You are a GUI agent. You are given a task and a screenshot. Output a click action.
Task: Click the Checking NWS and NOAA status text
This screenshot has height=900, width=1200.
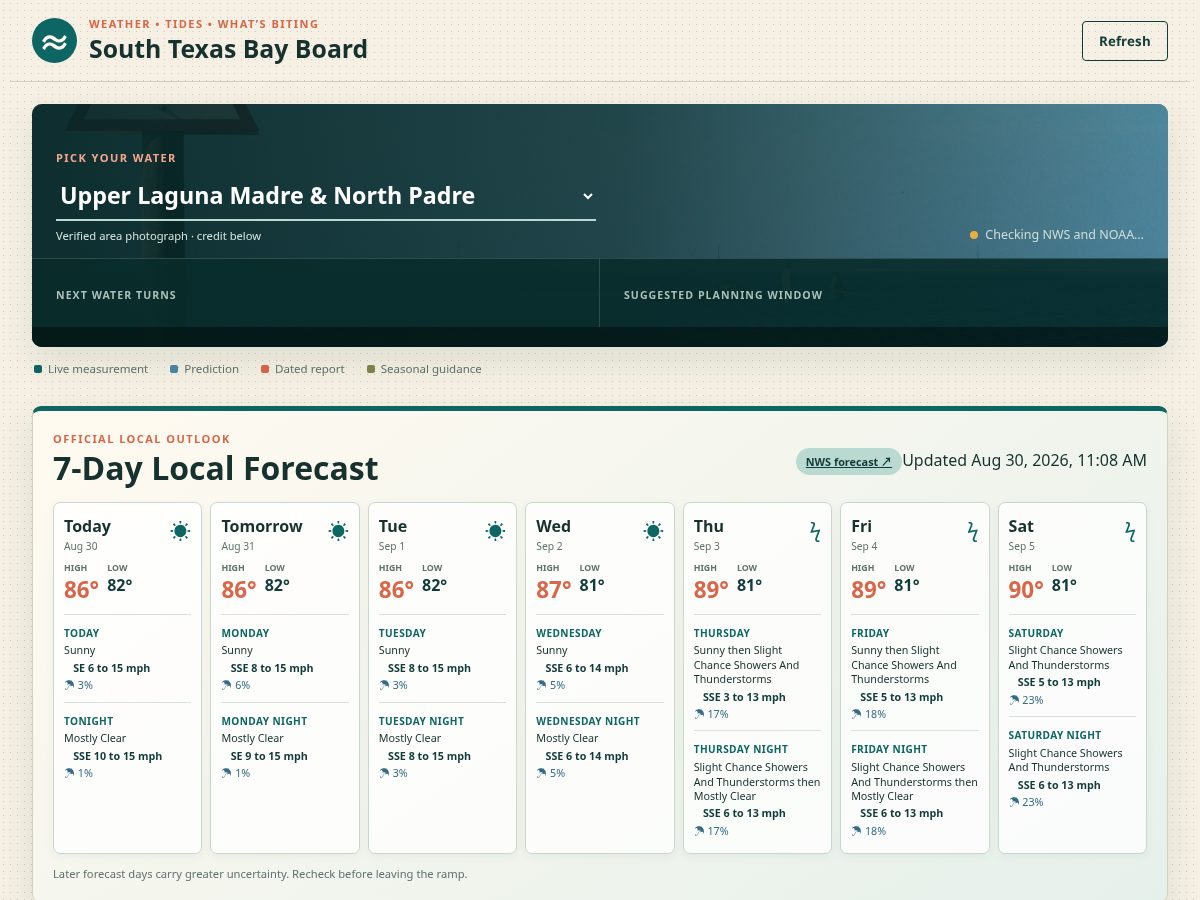pos(1064,235)
